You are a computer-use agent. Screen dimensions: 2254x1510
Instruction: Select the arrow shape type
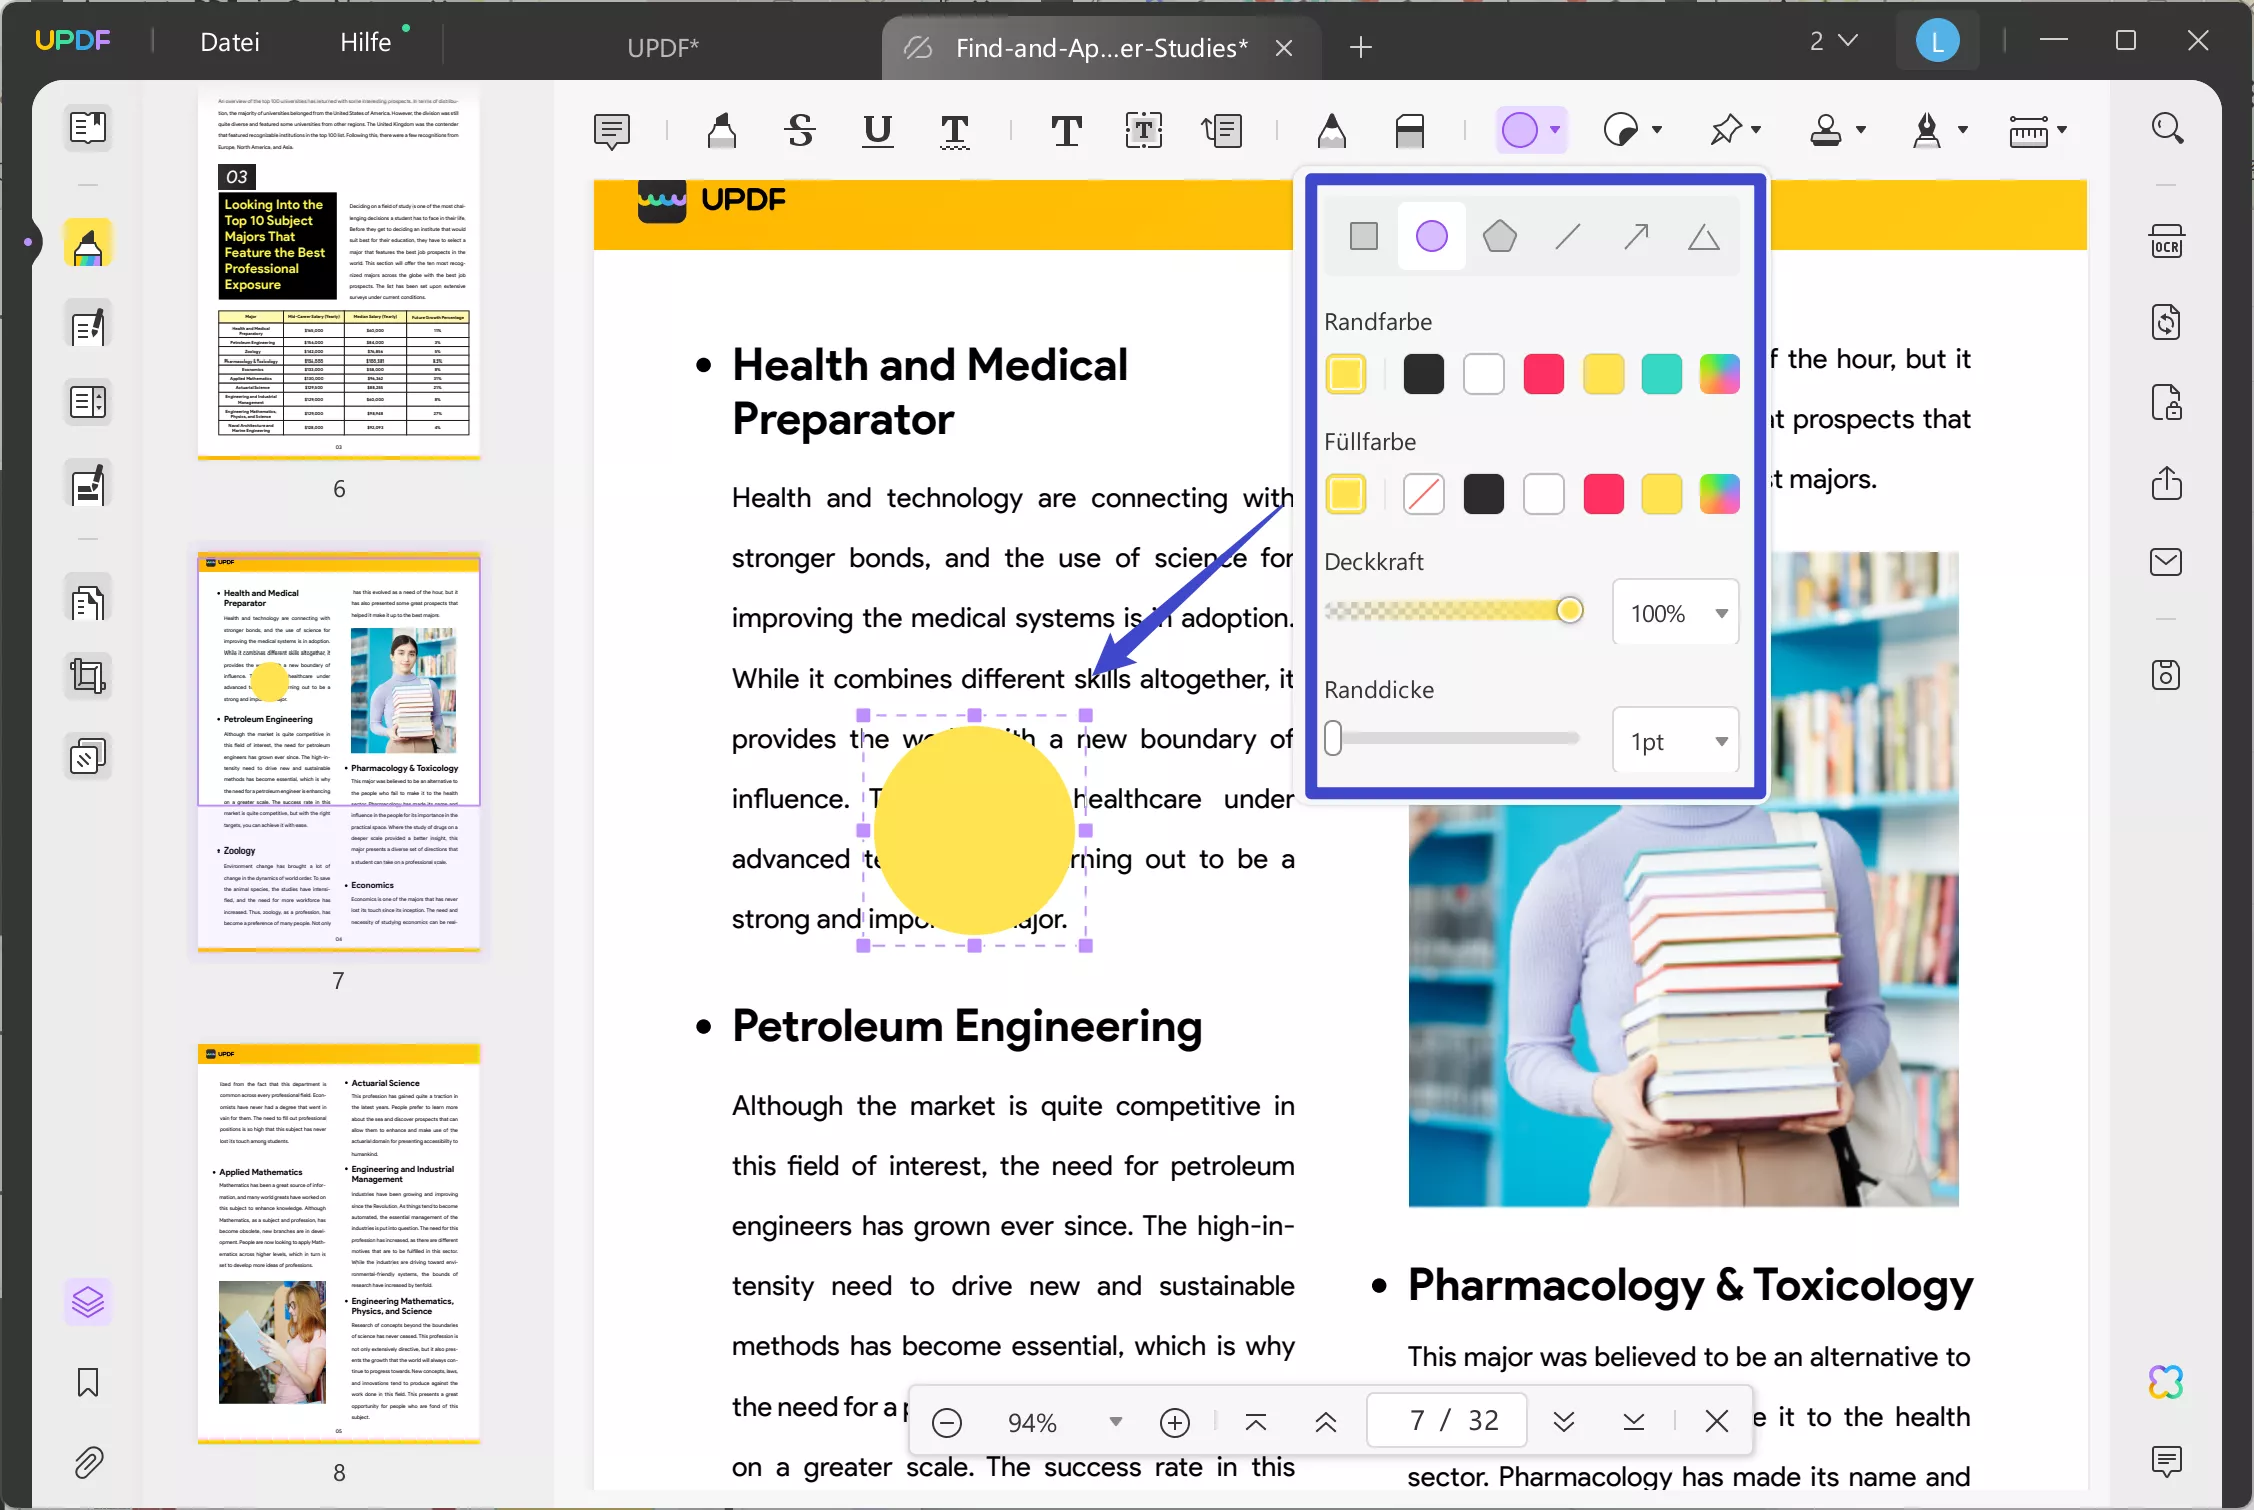click(x=1635, y=236)
